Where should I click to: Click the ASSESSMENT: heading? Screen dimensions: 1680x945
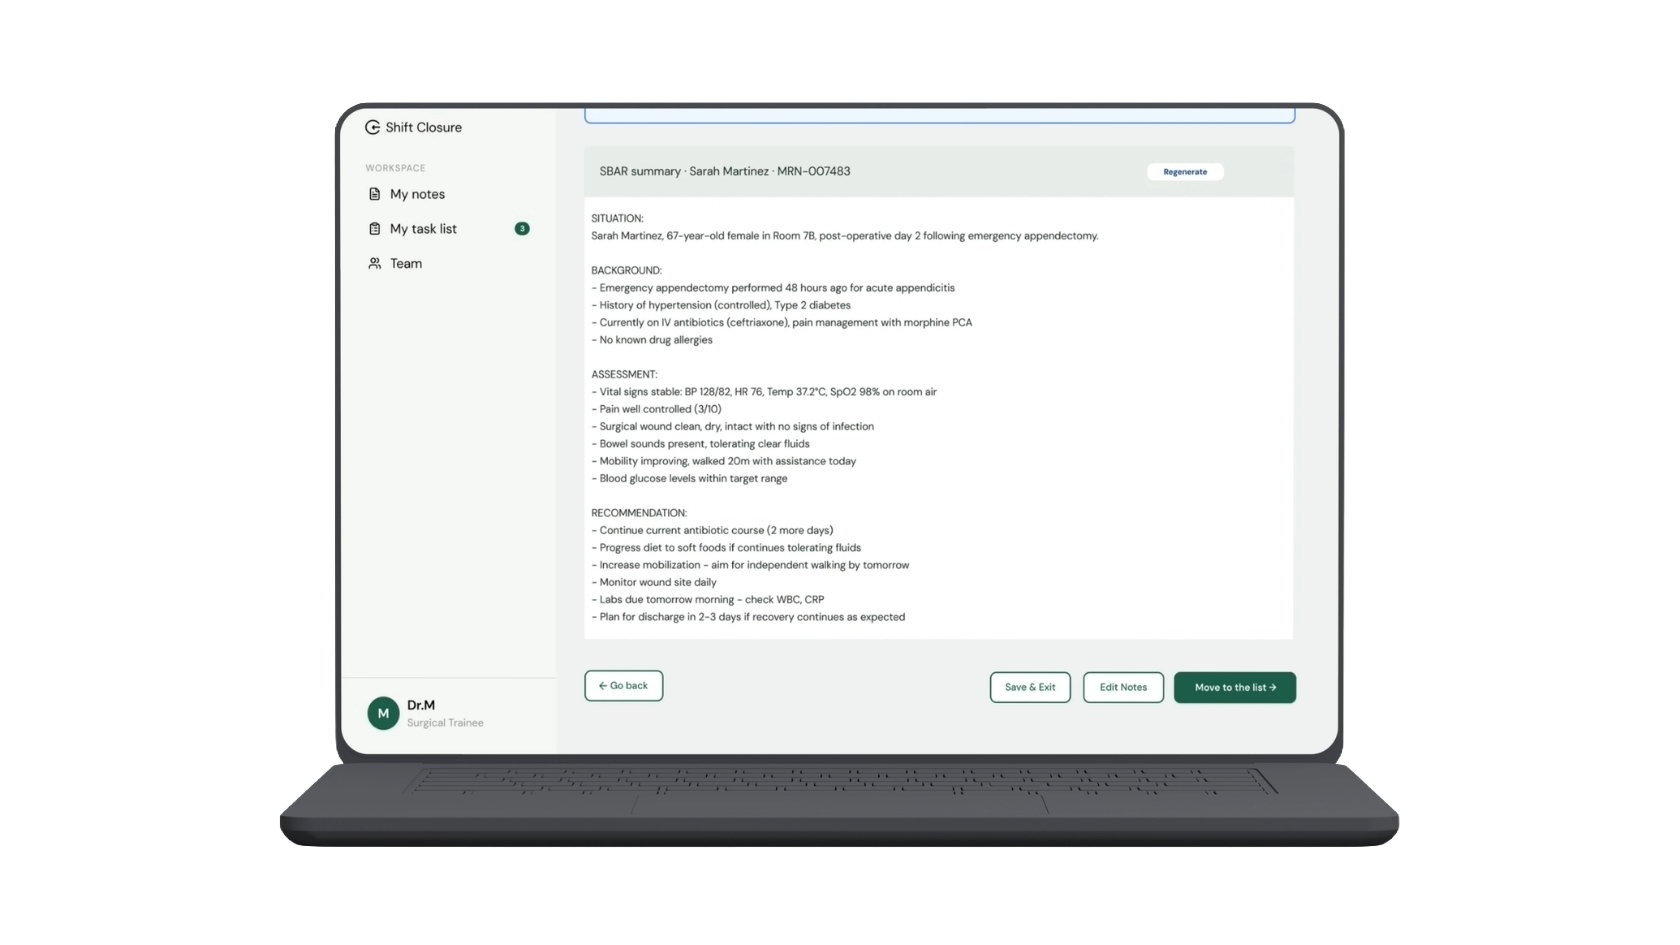624,374
